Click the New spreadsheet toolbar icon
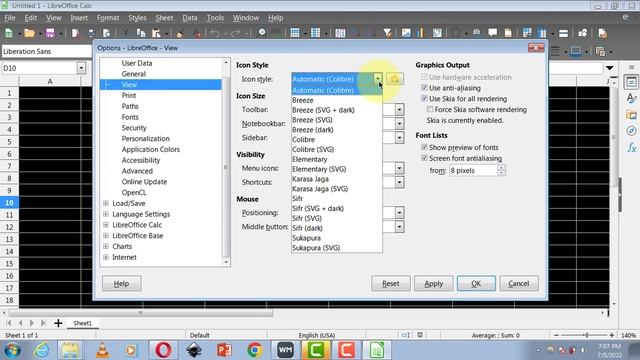This screenshot has width=640, height=360. click(9, 33)
